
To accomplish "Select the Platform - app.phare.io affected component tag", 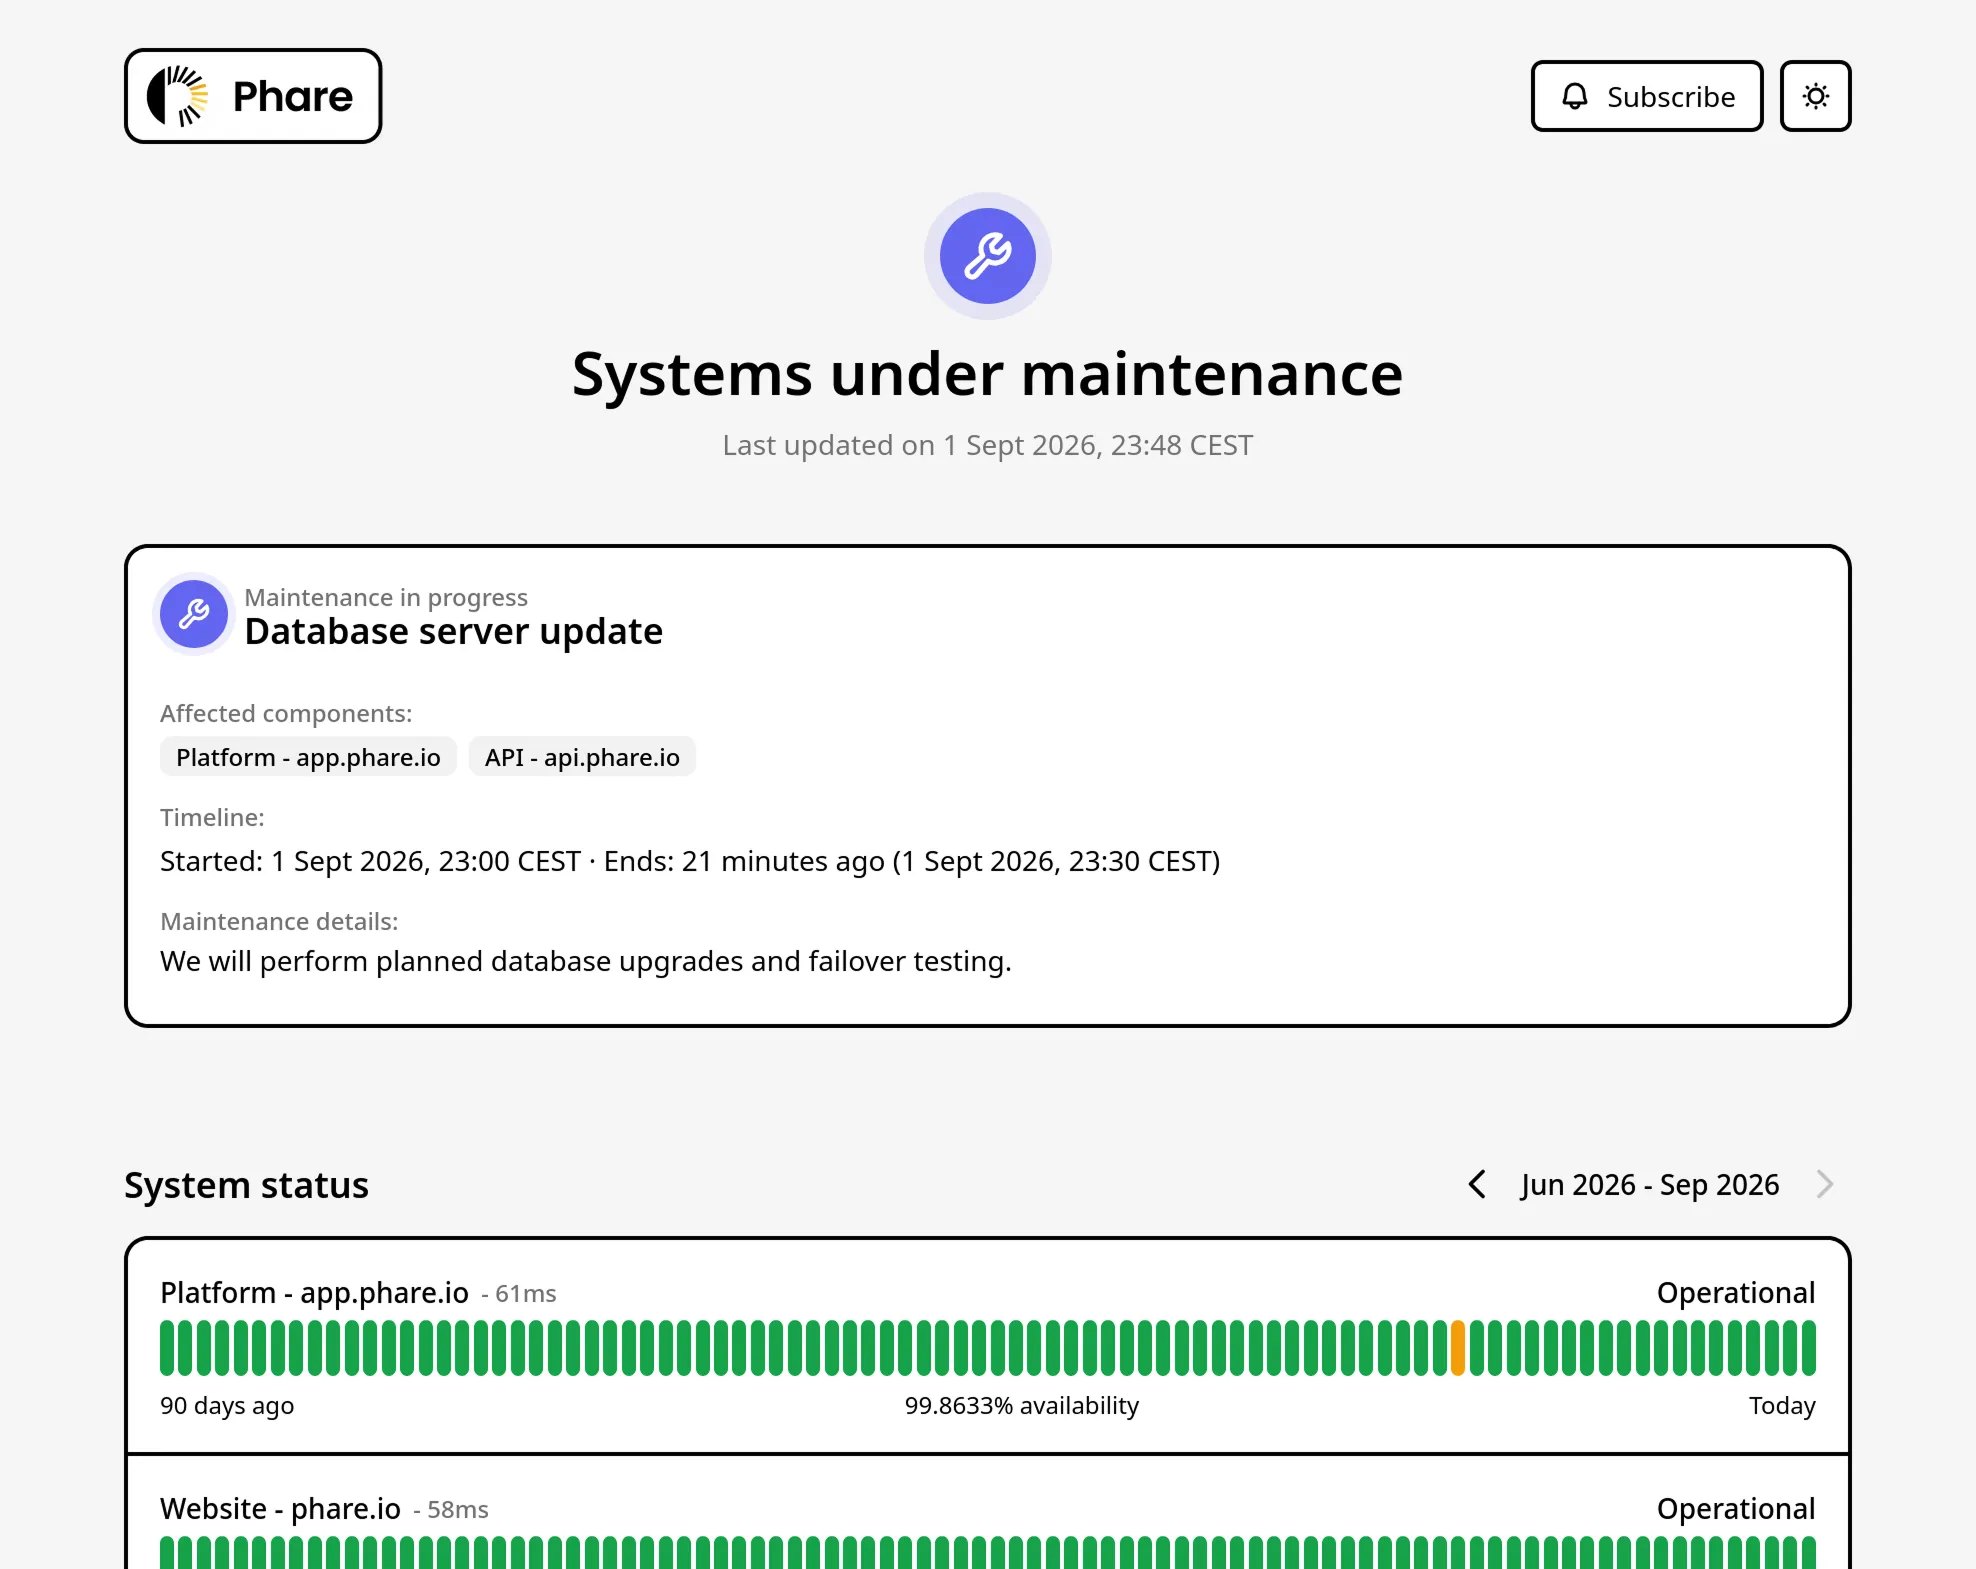I will 308,757.
